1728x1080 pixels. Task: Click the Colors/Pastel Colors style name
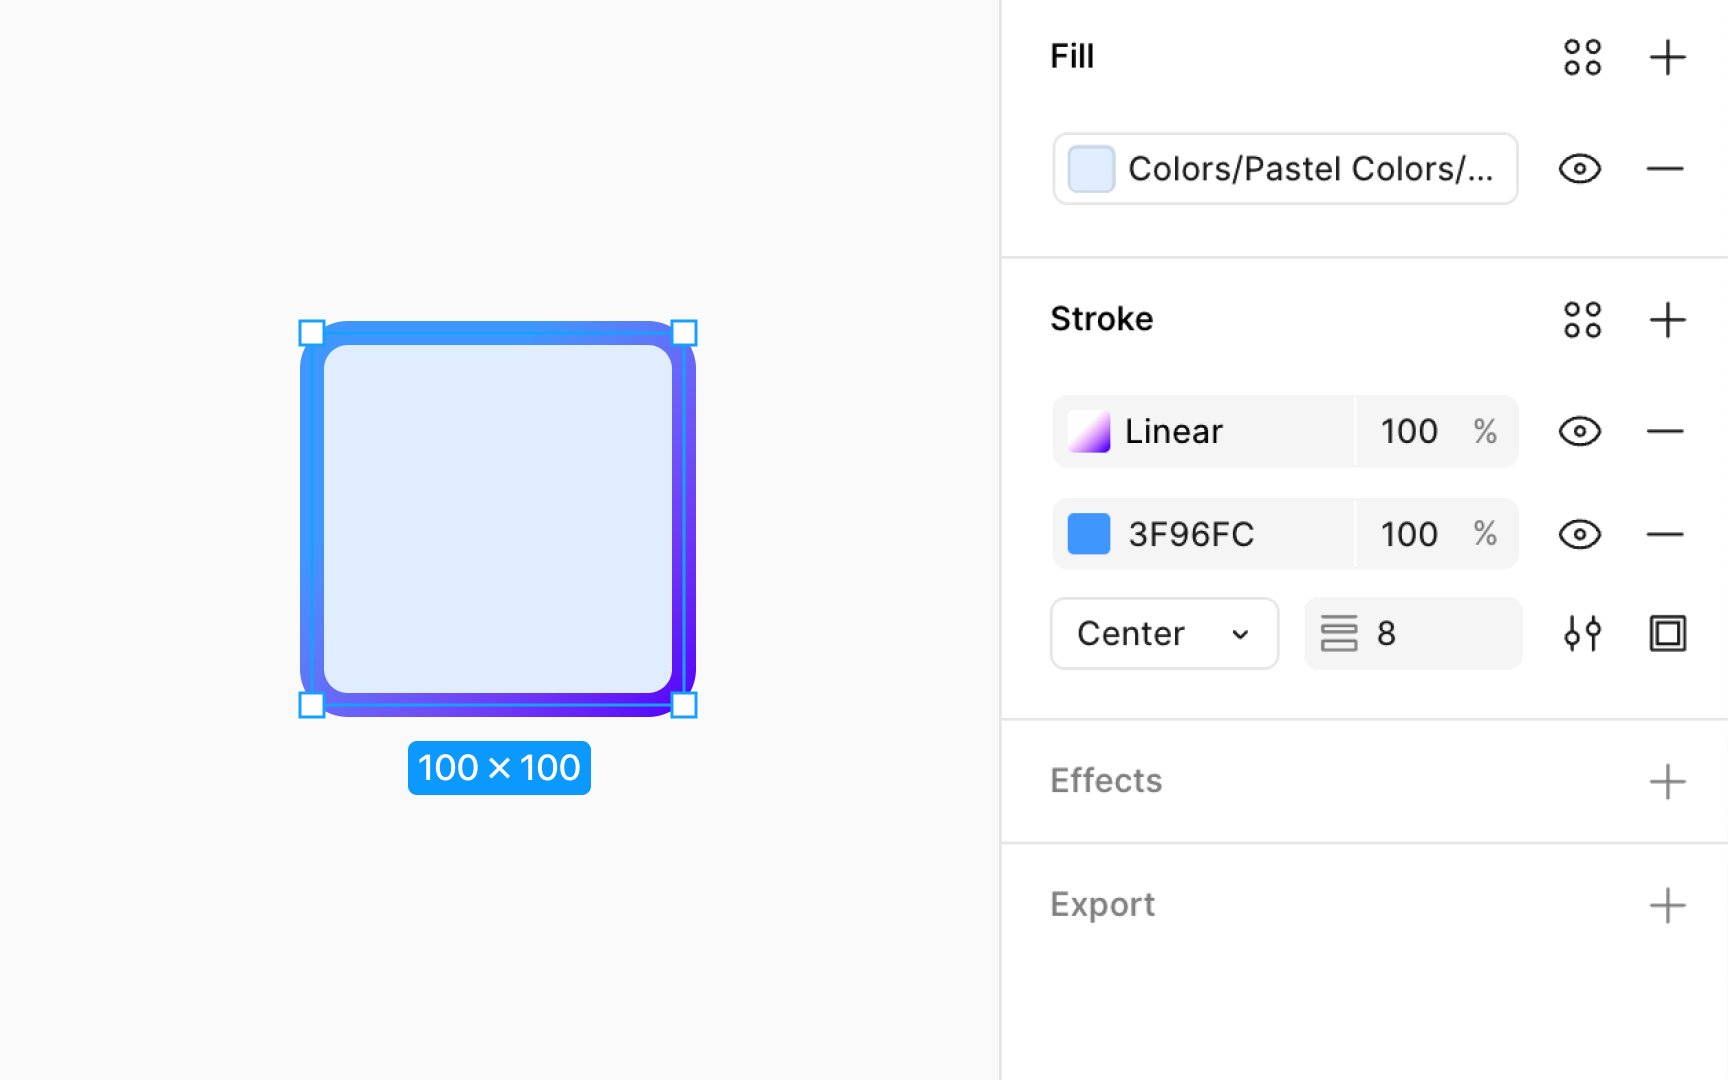coord(1310,169)
